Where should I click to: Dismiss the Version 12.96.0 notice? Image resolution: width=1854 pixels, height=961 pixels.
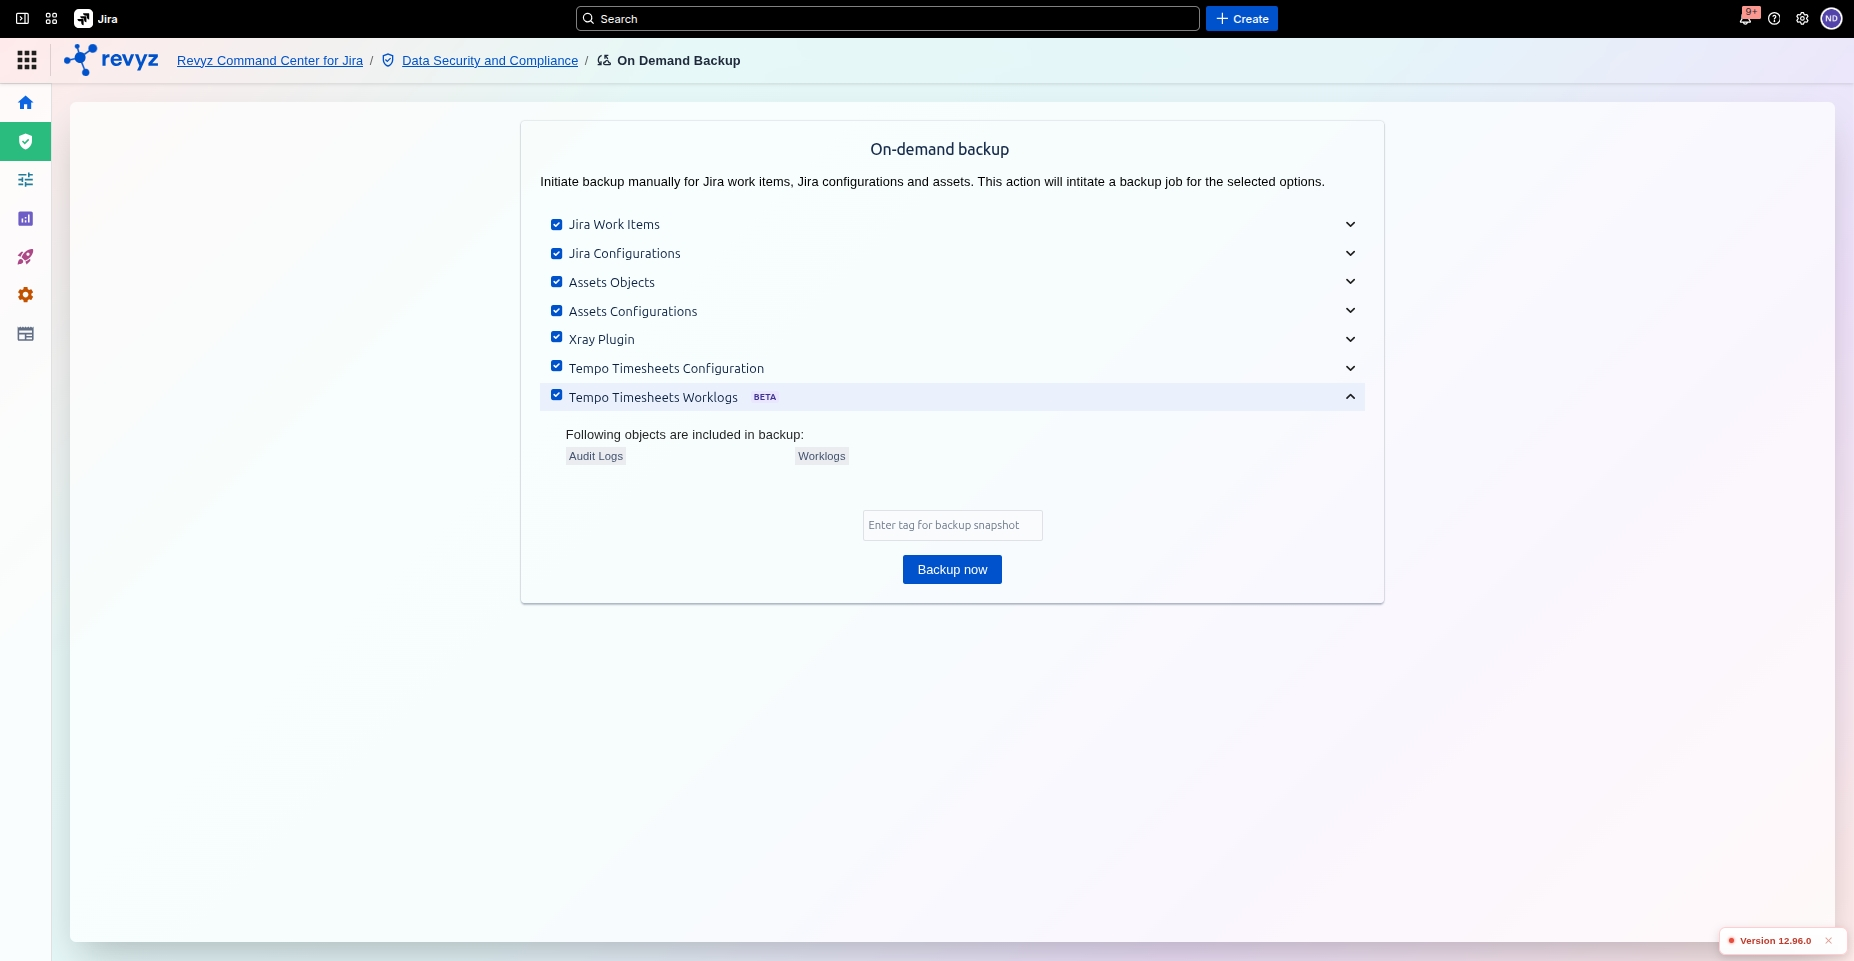point(1828,941)
